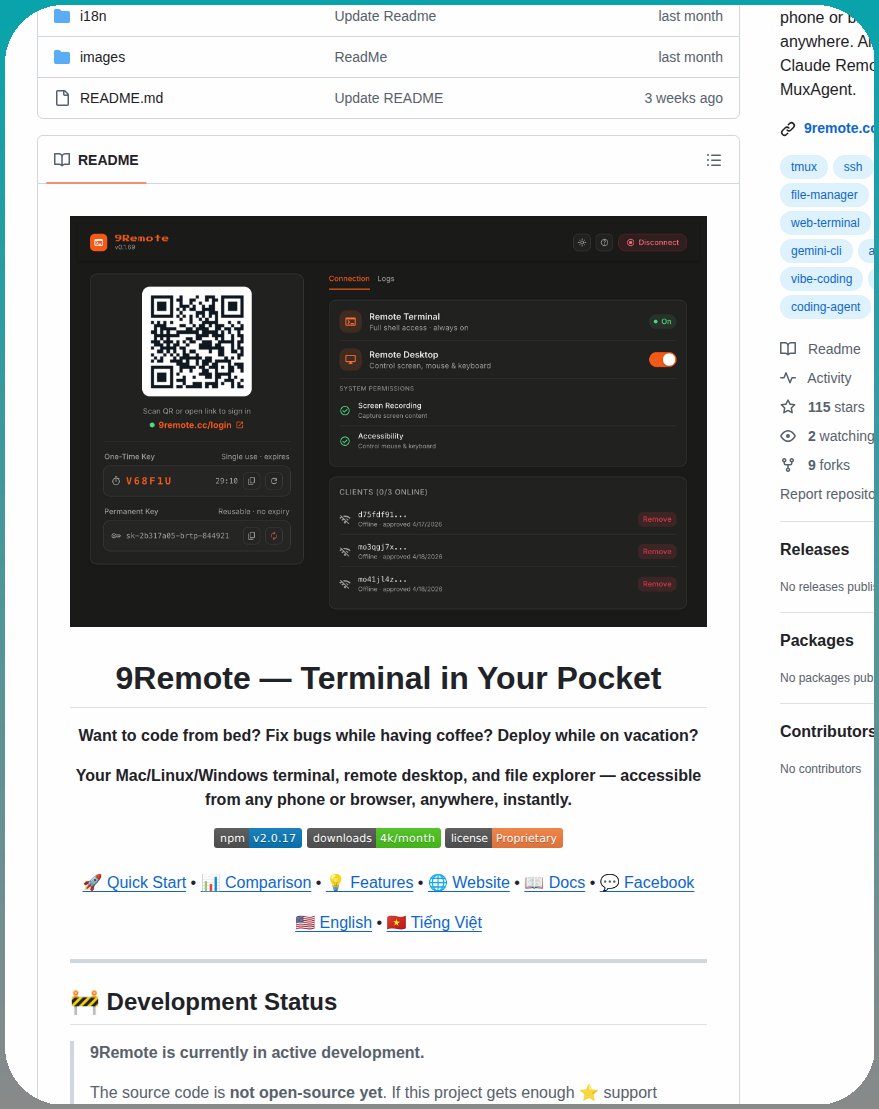Screen dimensions: 879x1109
Task: Open the README outline menu
Action: [714, 161]
